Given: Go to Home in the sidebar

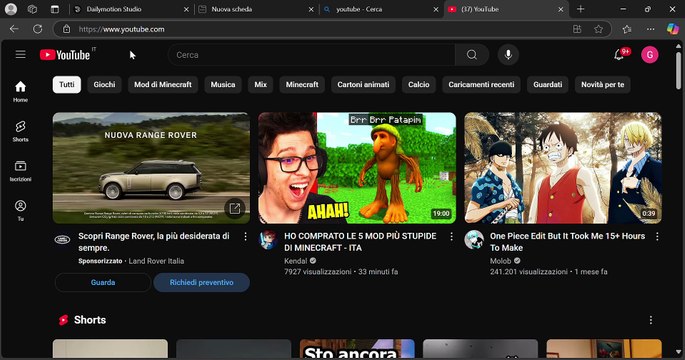Looking at the screenshot, I should pyautogui.click(x=21, y=91).
